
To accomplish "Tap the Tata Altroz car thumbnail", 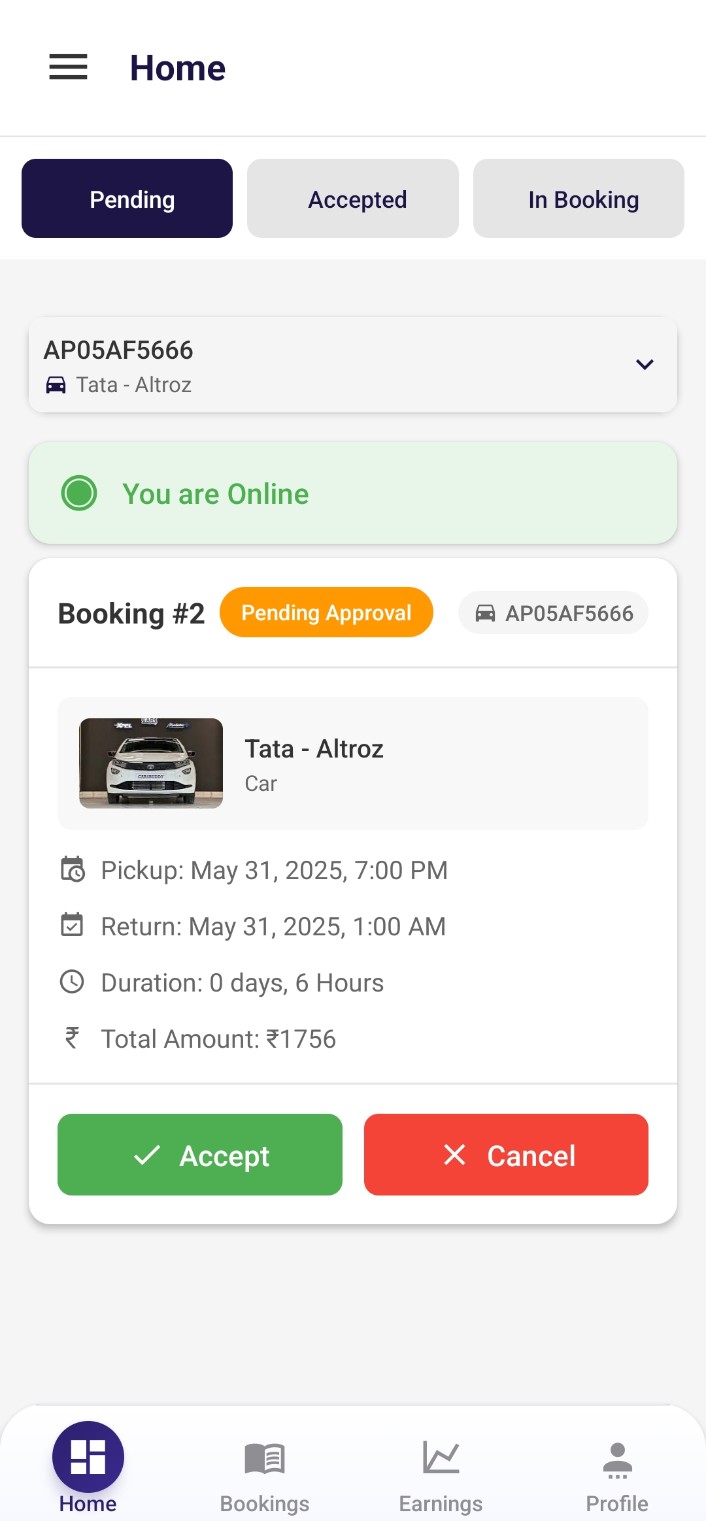I will click(x=151, y=763).
